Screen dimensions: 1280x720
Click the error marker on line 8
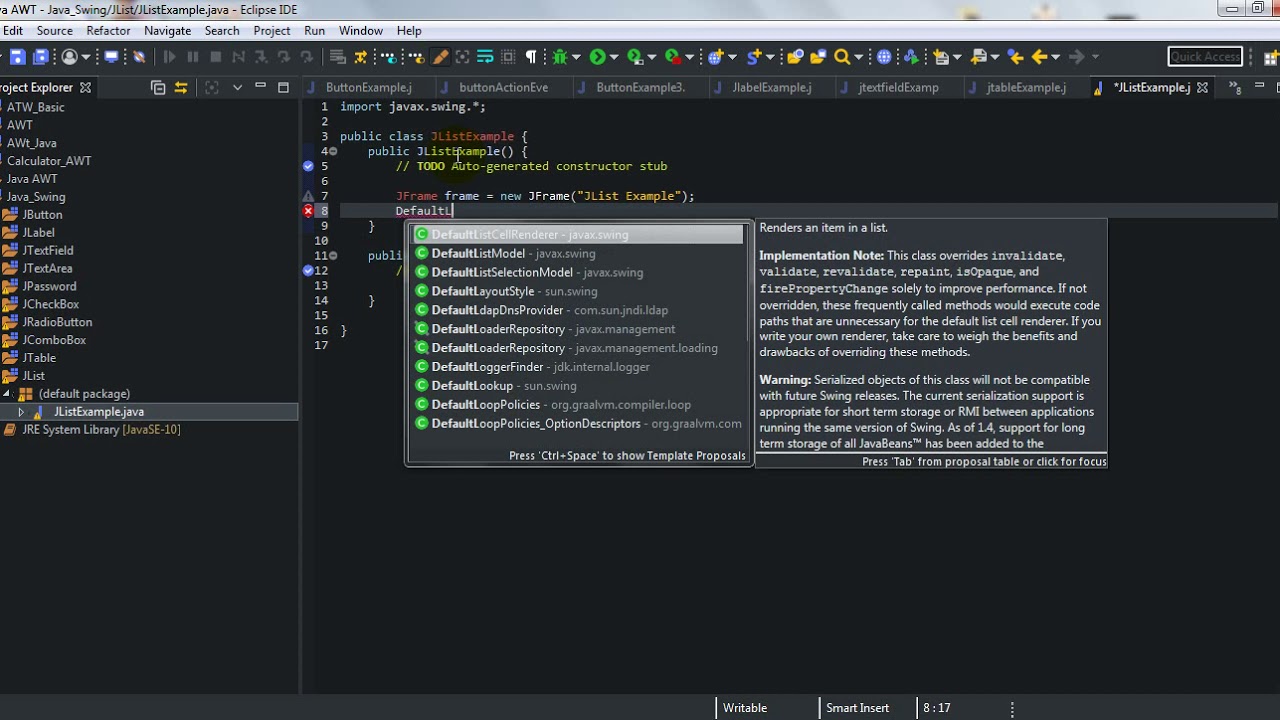pos(308,211)
